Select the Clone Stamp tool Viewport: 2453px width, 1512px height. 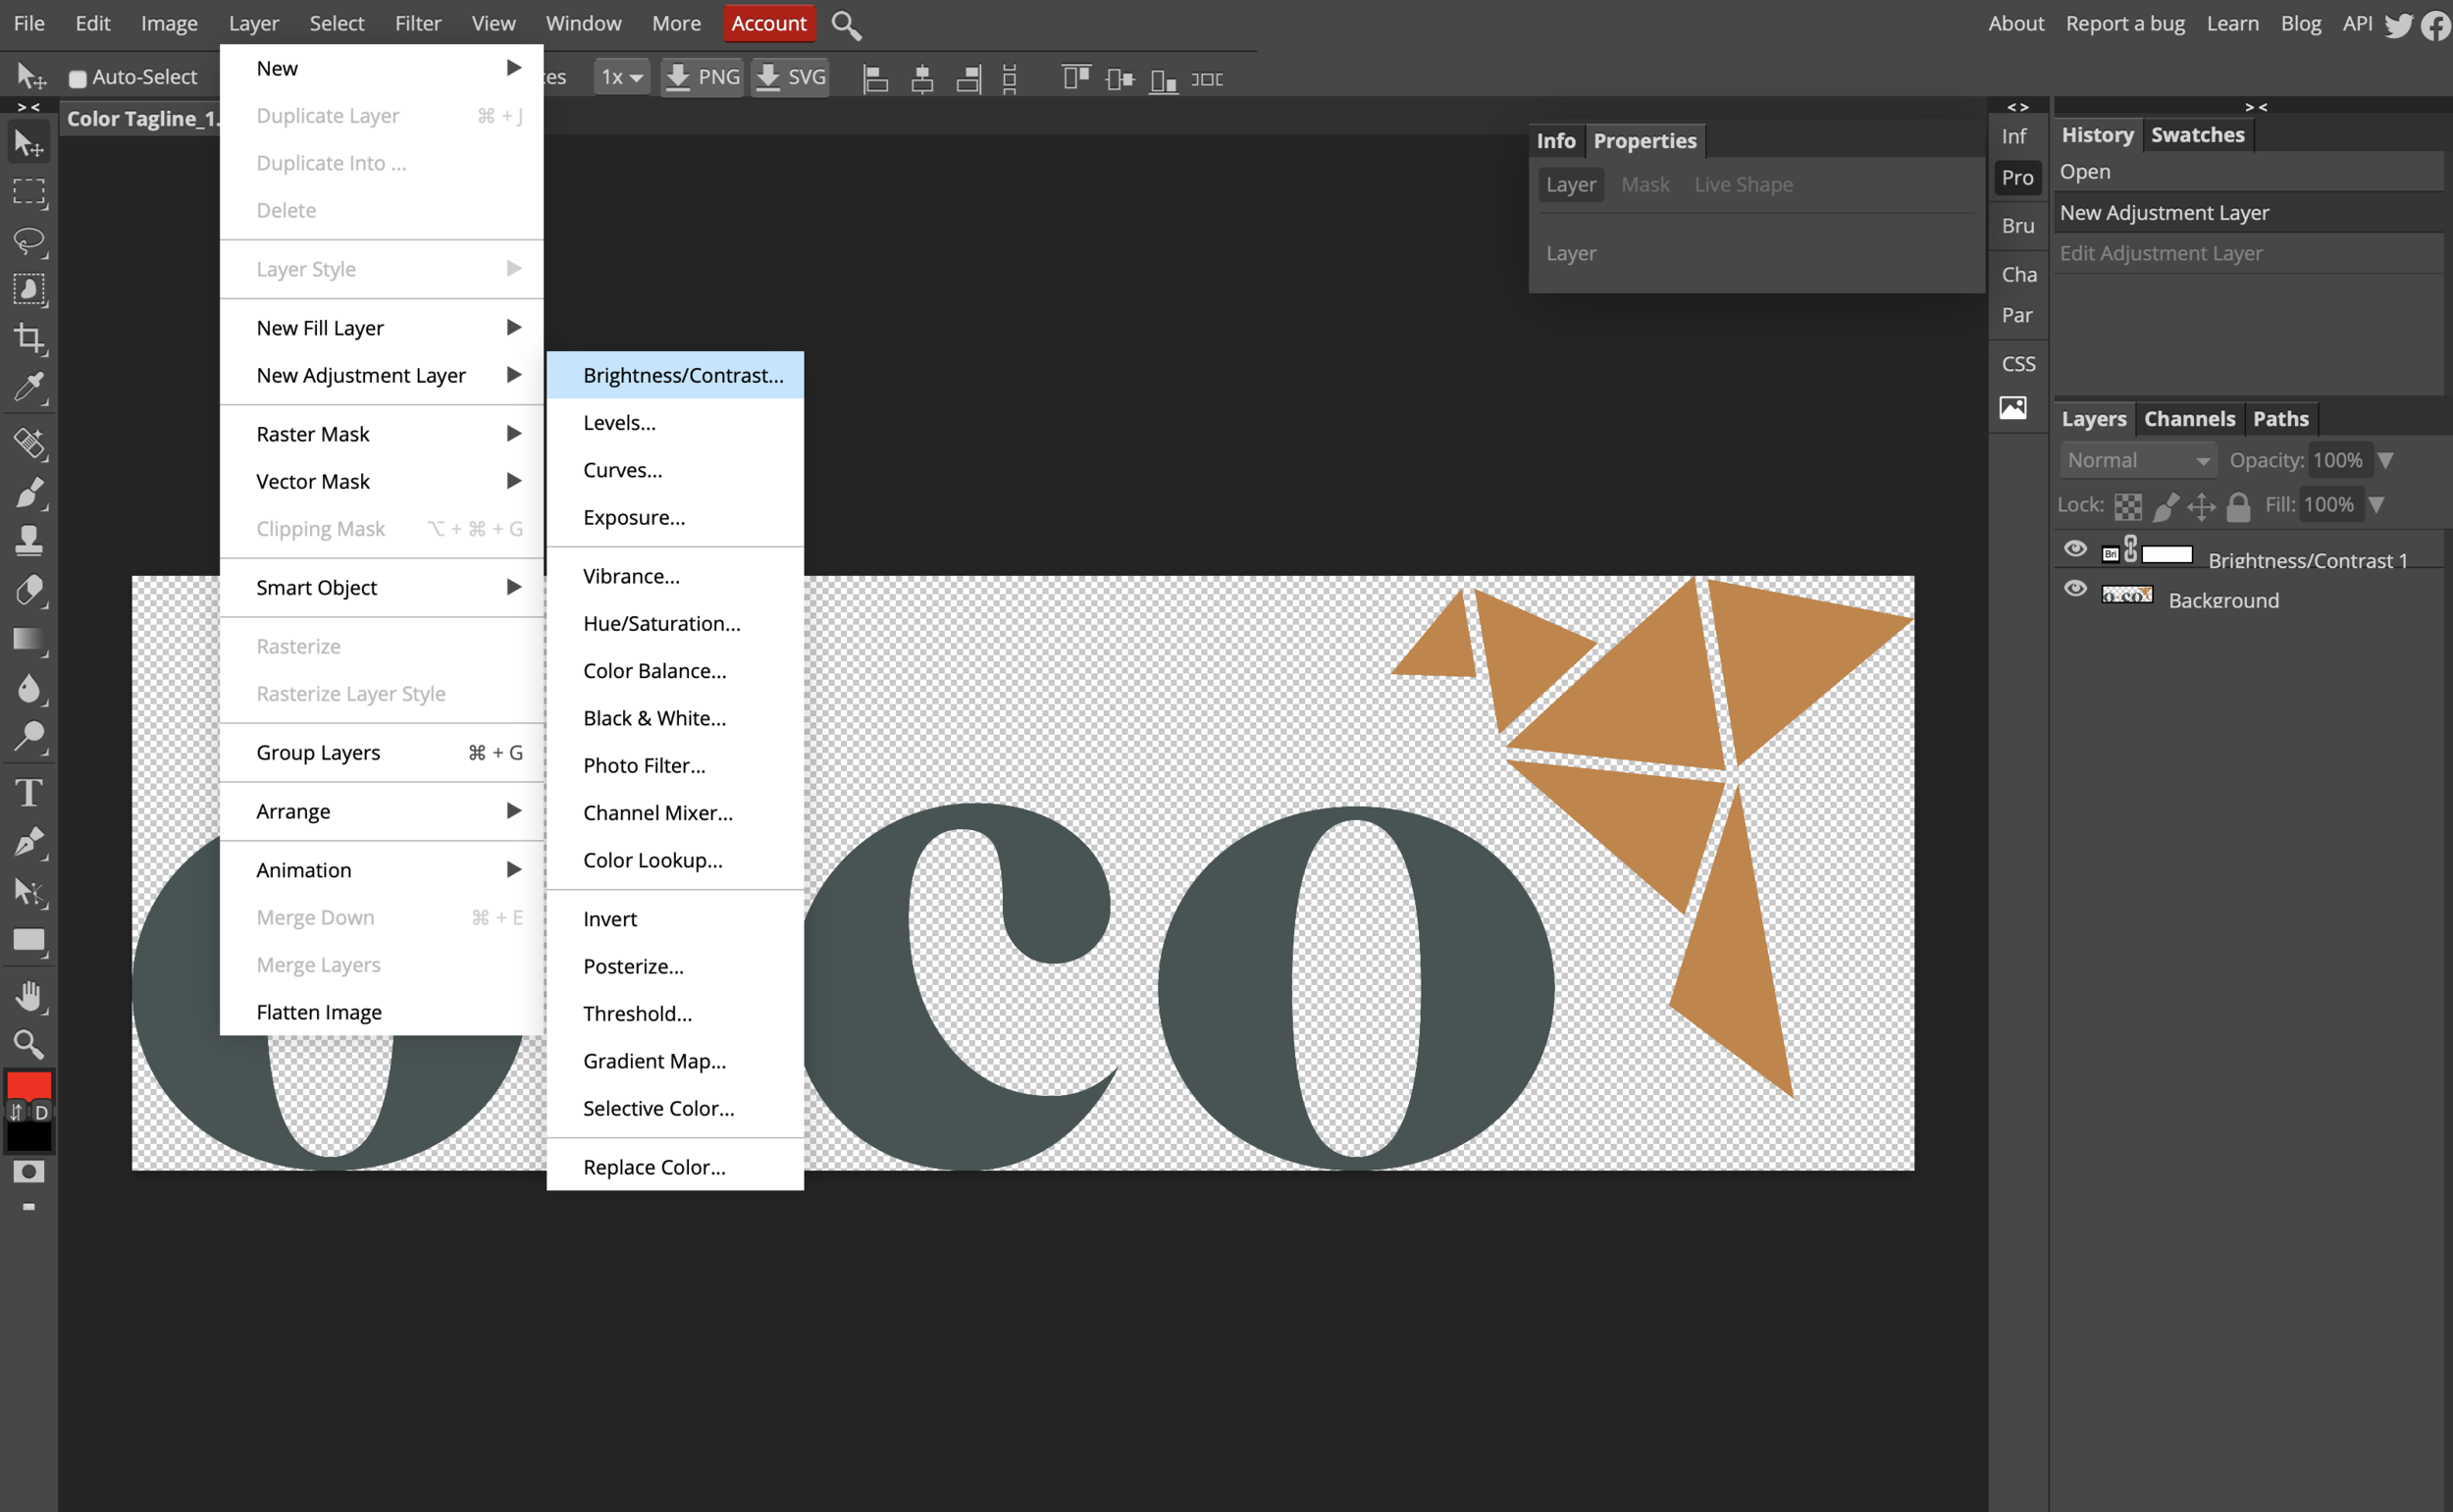point(29,540)
